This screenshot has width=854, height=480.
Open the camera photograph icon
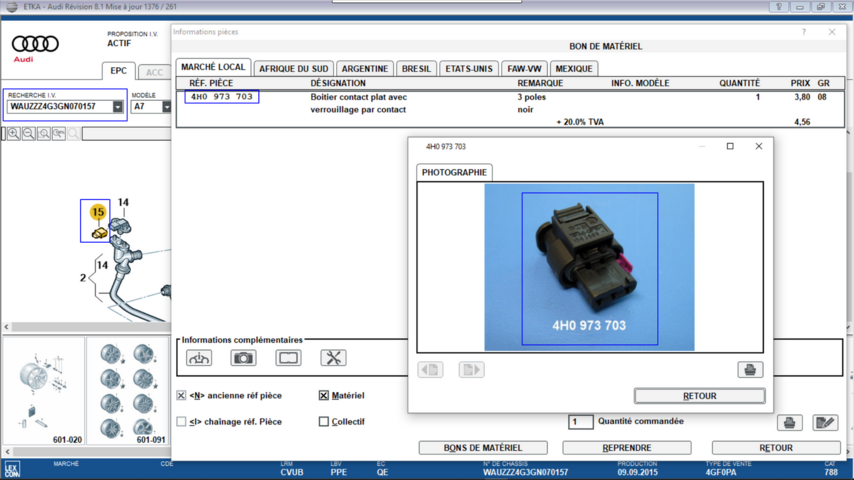(243, 358)
